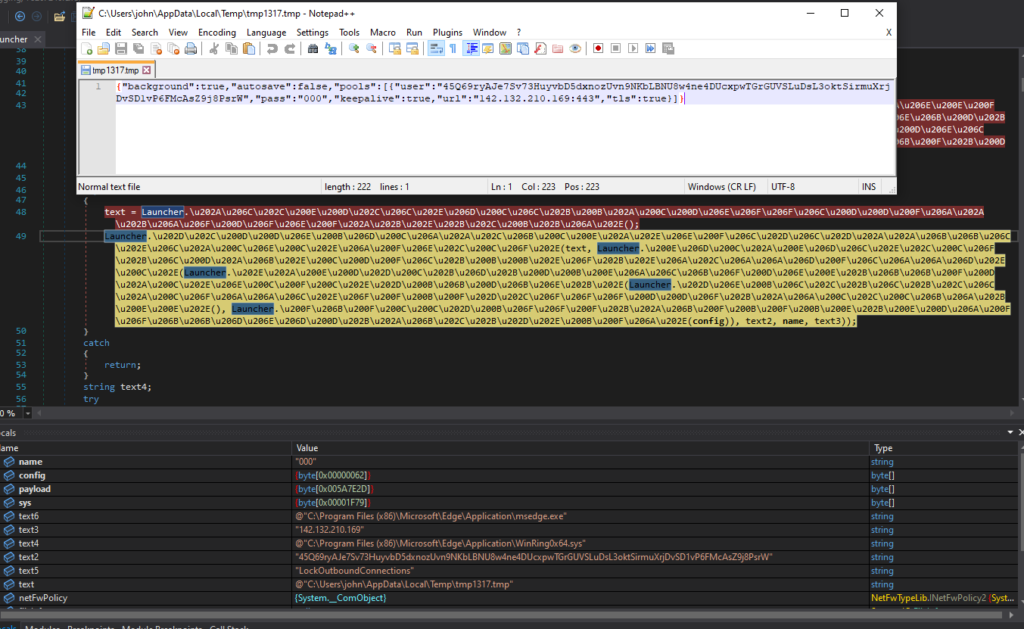Image resolution: width=1024 pixels, height=629 pixels.
Task: Toggle file monitoring eye icon
Action: tap(575, 49)
